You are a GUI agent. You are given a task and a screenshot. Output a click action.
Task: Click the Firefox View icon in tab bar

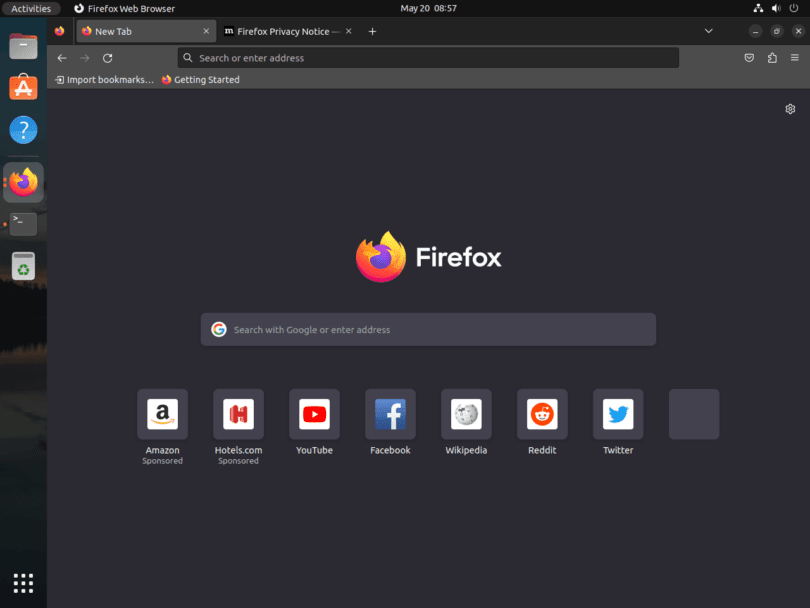point(59,31)
